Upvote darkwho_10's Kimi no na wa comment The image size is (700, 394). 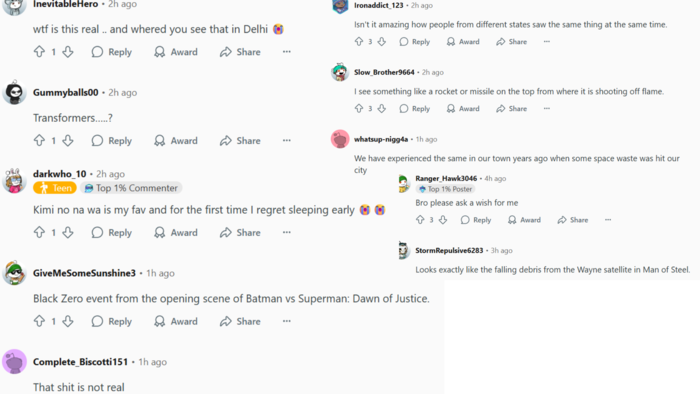[39, 232]
